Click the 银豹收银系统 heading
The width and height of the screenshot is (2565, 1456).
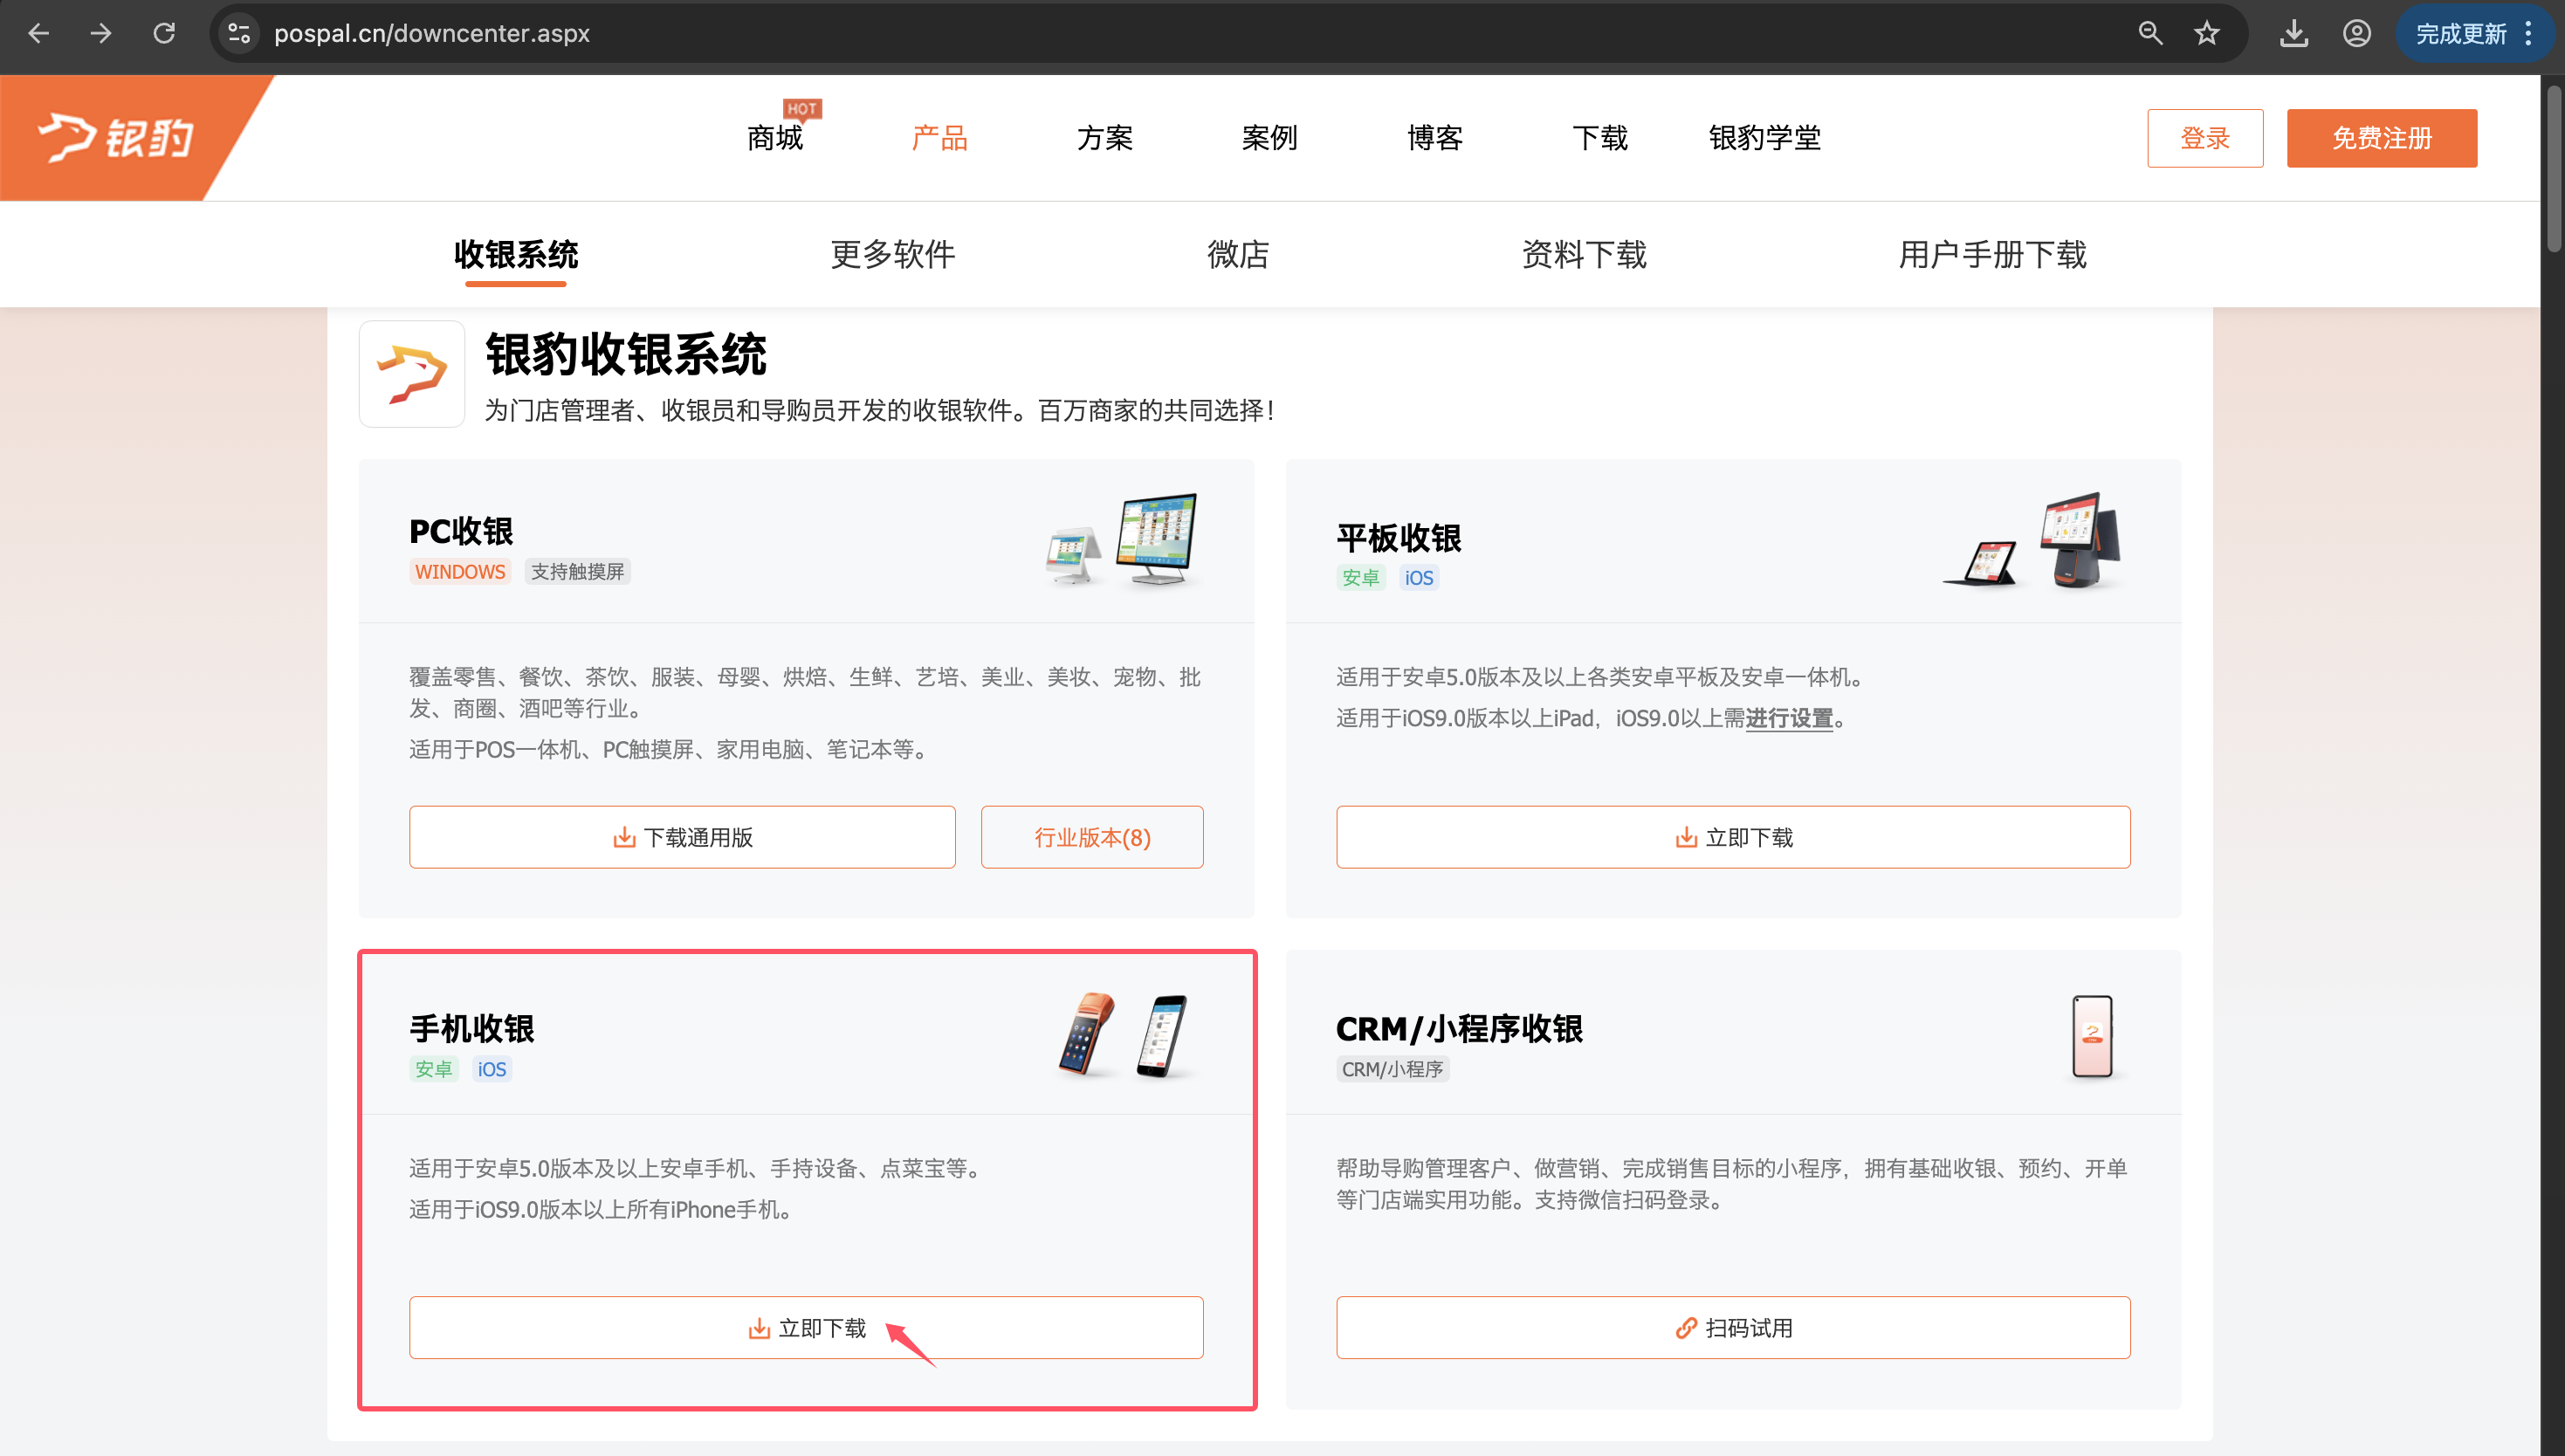point(626,355)
